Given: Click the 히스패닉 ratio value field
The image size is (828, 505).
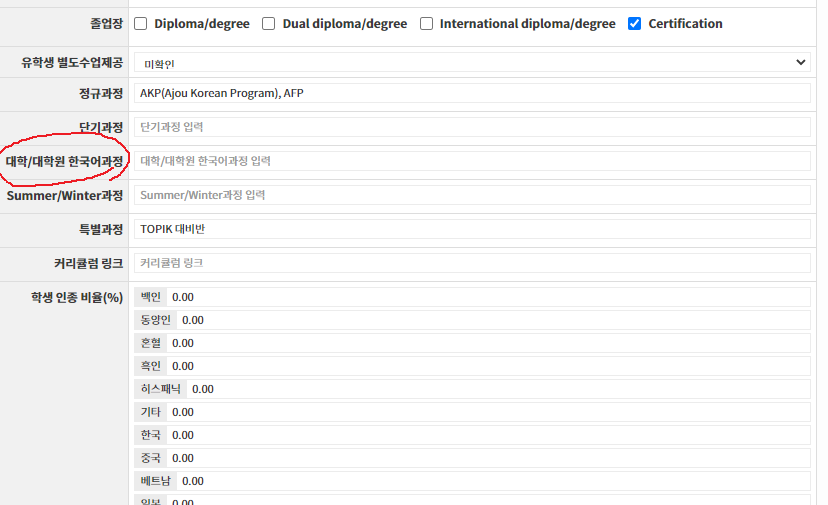Looking at the screenshot, I should point(498,389).
